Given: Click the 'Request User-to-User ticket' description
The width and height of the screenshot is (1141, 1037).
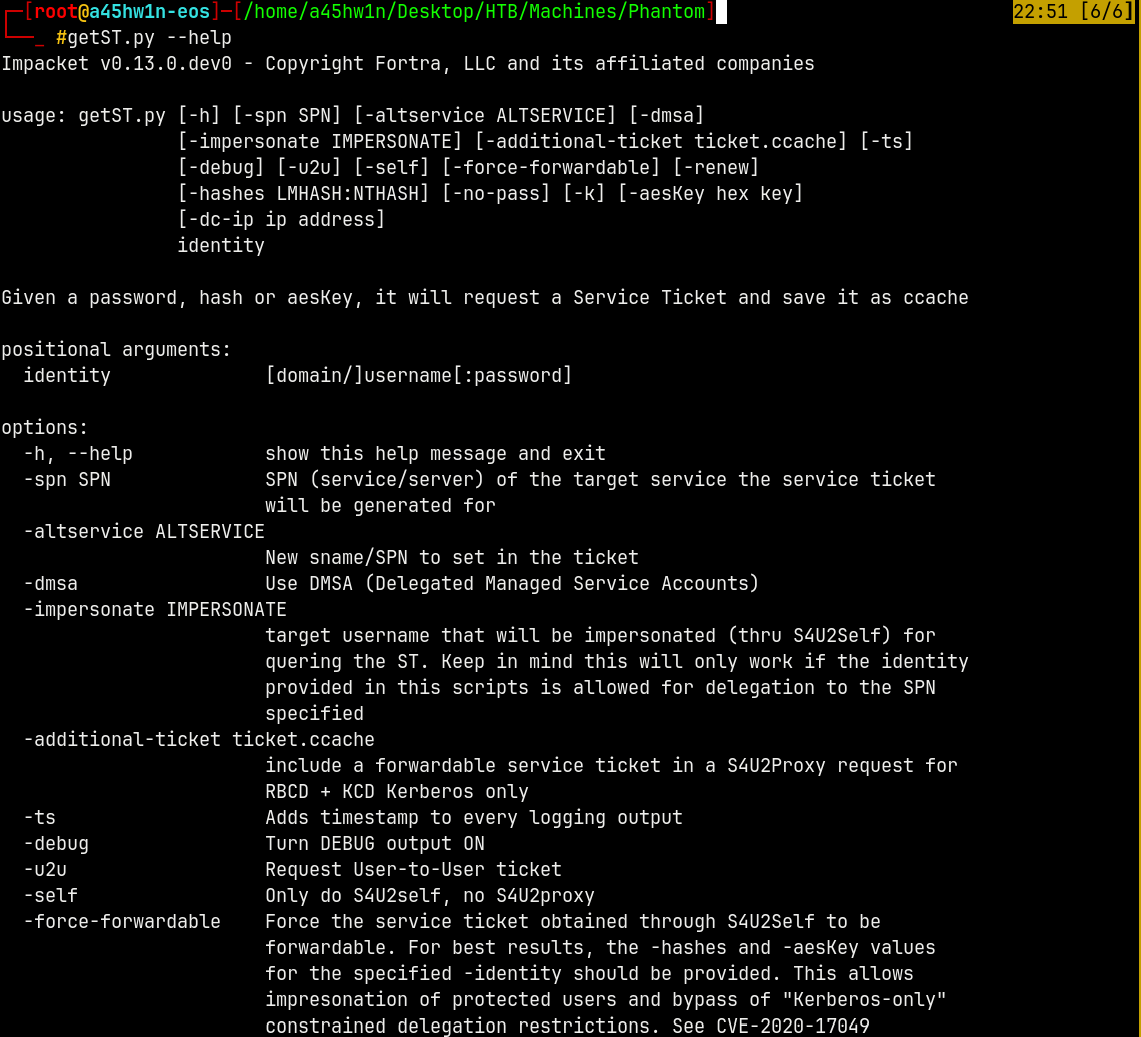Looking at the screenshot, I should point(413,870).
